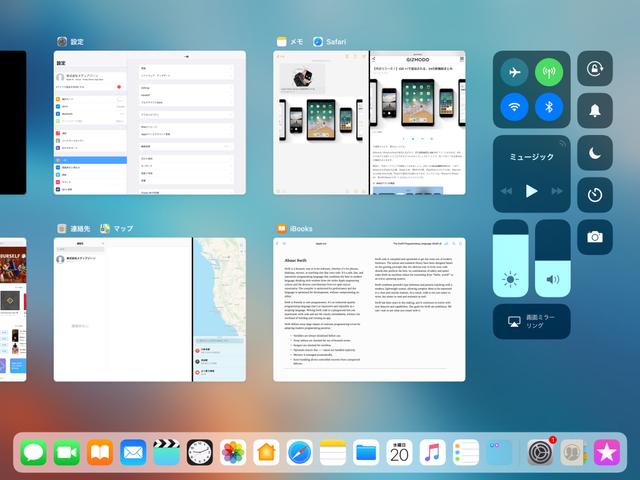This screenshot has height=480, width=640.
Task: Open Messages from the dock
Action: coord(33,452)
